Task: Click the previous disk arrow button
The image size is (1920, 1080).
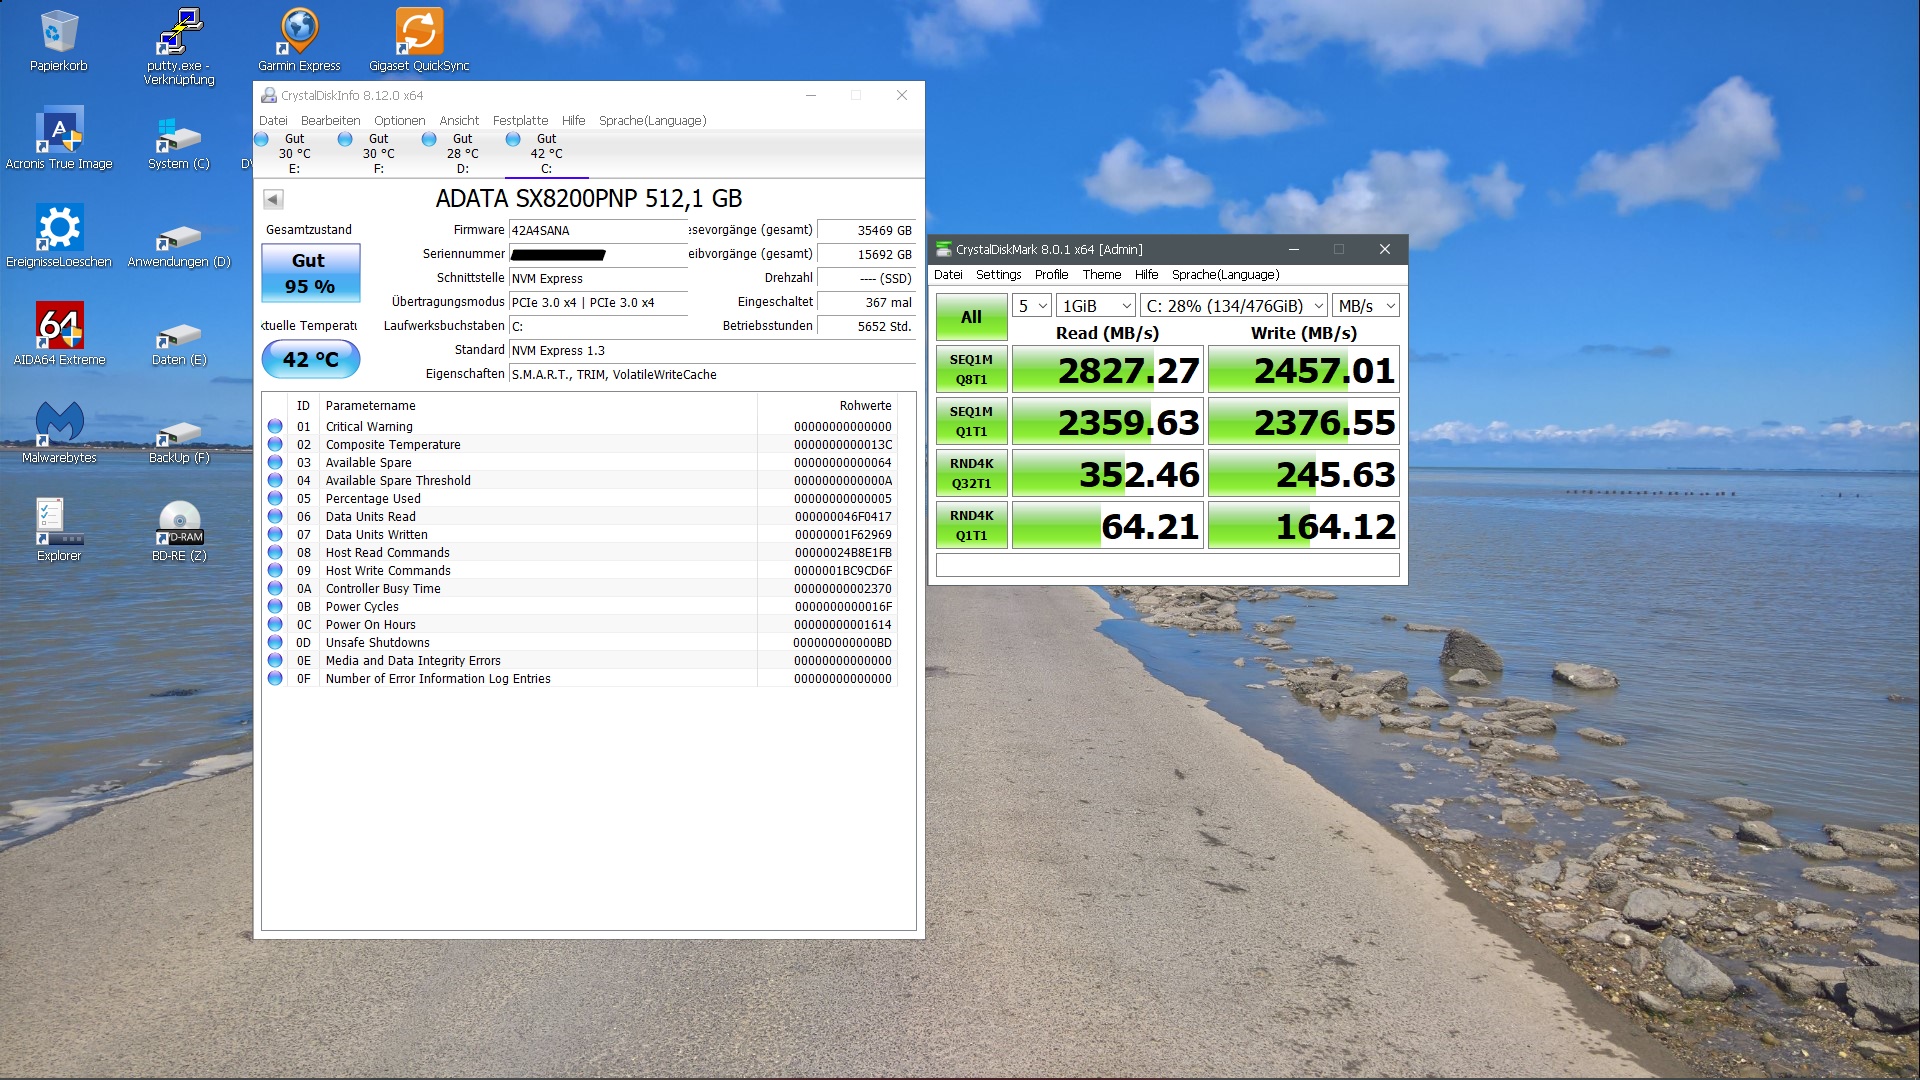Action: 273,199
